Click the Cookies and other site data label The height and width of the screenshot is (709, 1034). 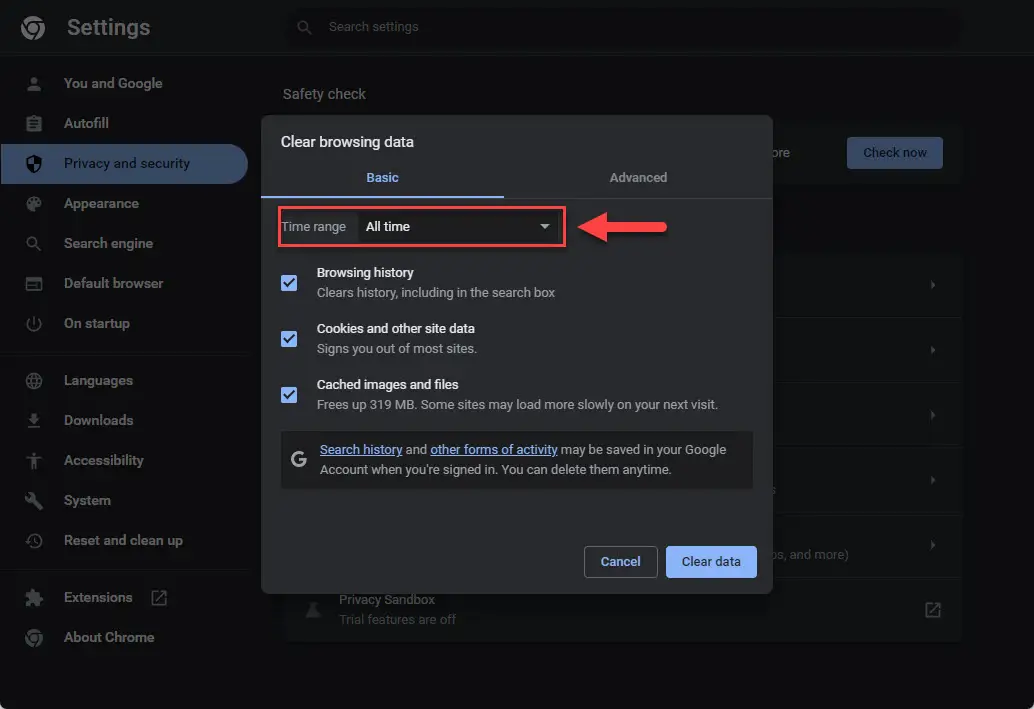pos(396,329)
